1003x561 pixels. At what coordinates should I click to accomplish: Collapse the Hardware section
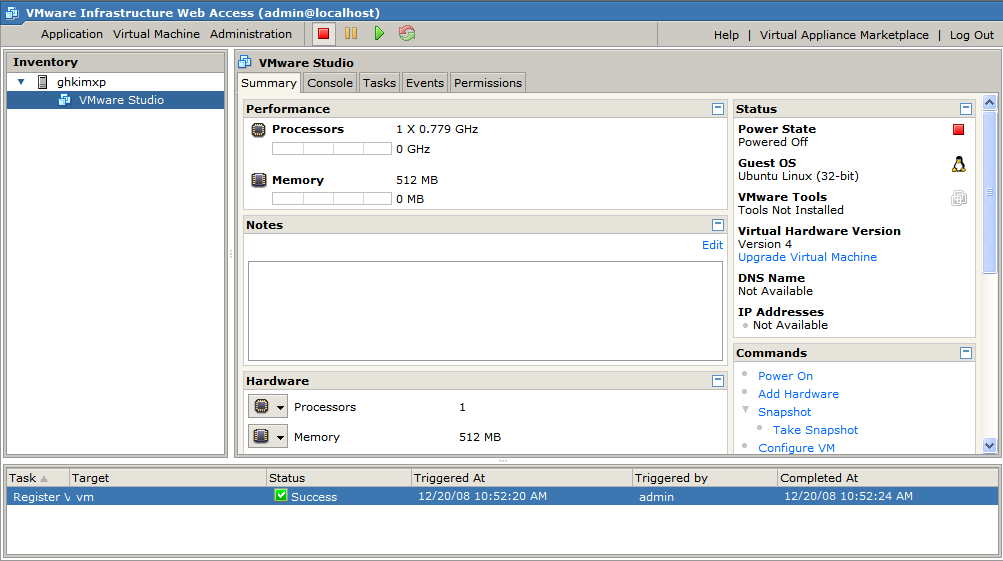[x=718, y=381]
